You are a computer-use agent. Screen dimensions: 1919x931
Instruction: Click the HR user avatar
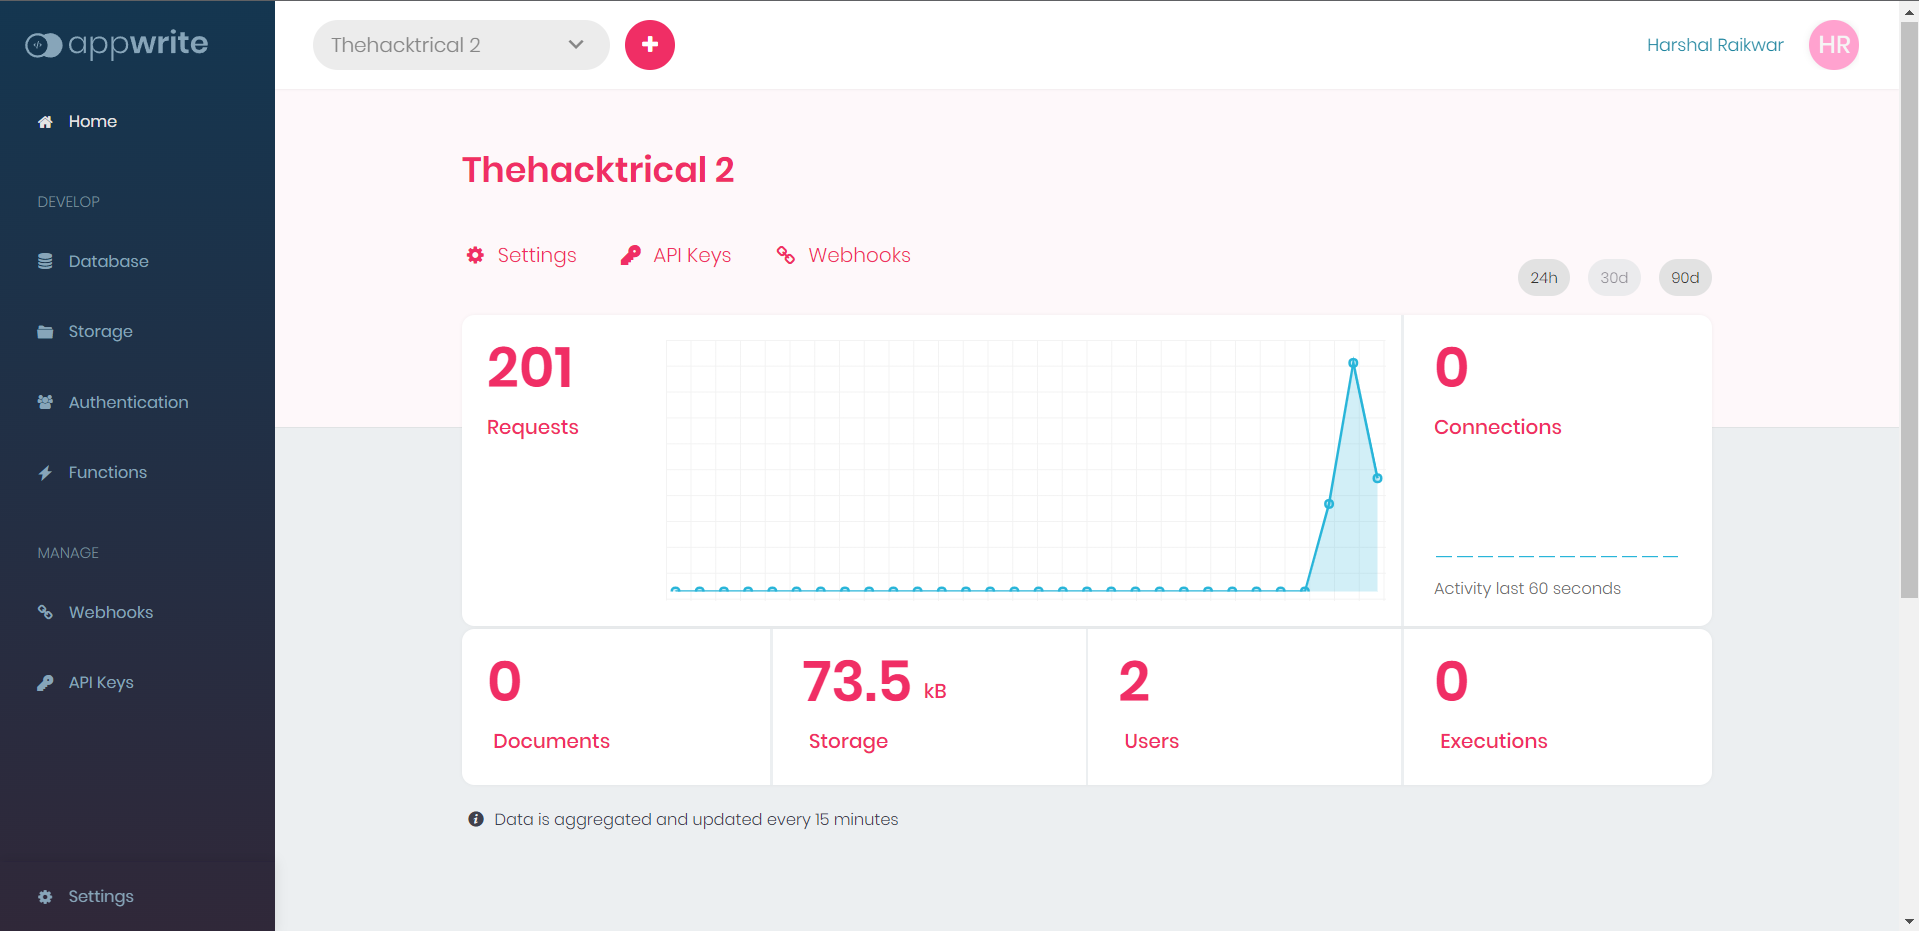1834,45
